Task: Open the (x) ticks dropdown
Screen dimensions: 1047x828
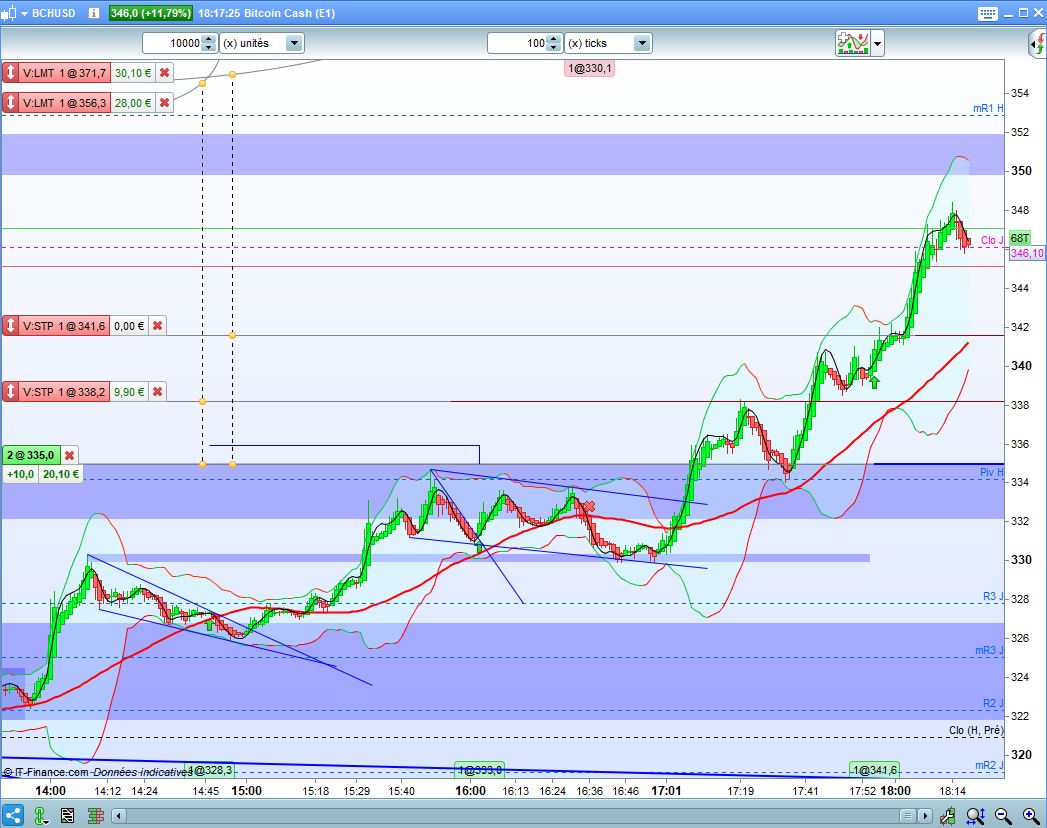Action: coord(641,43)
